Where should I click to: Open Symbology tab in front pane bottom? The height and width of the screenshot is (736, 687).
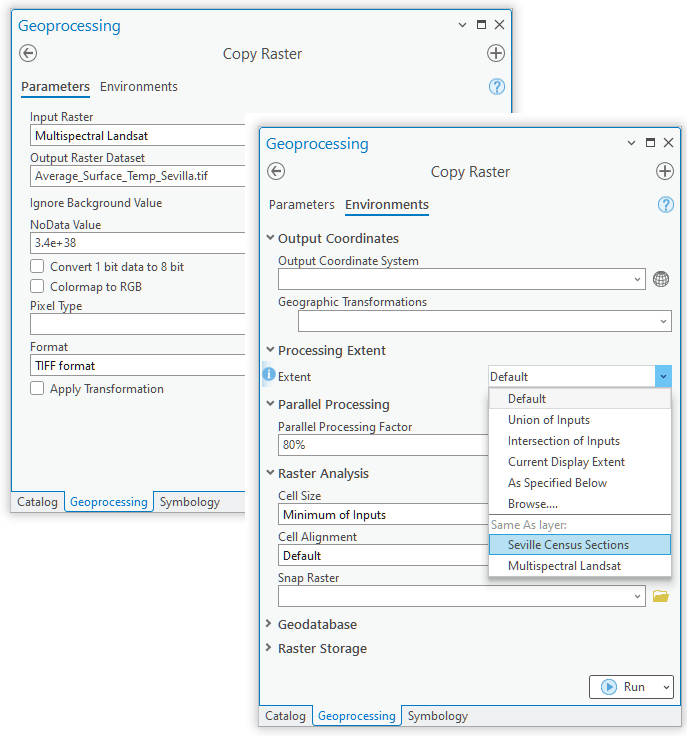point(438,716)
